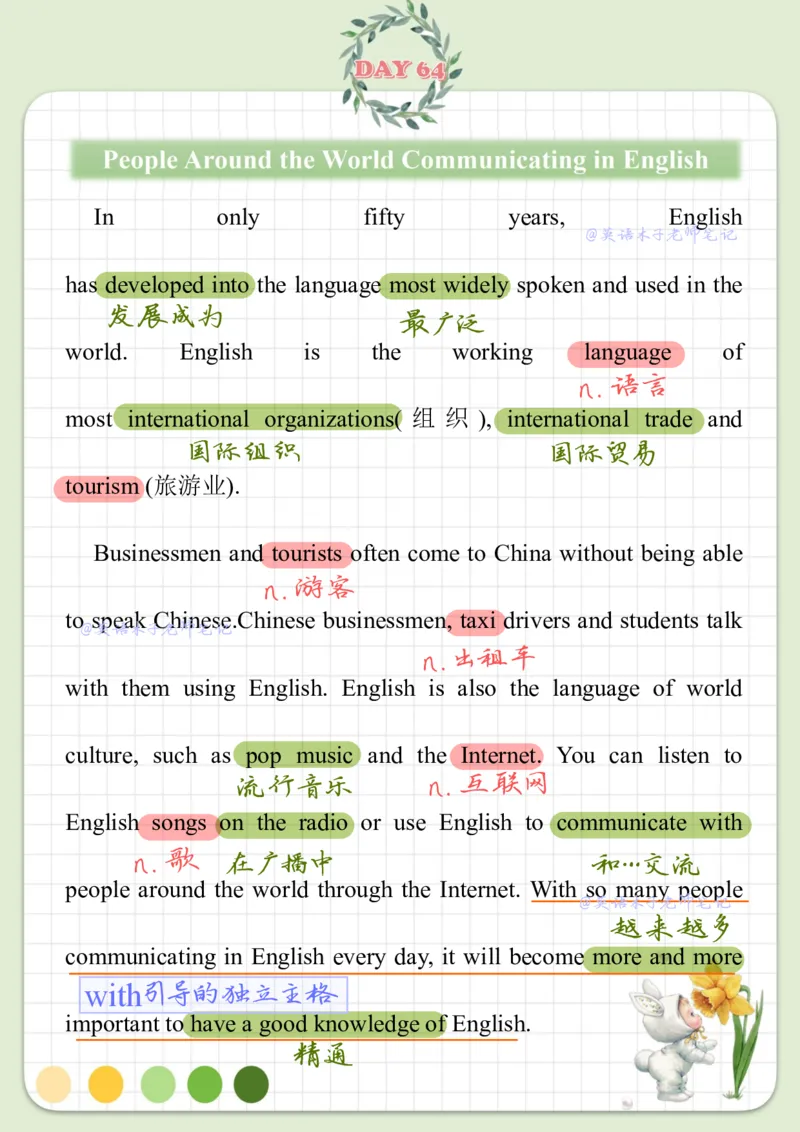Viewport: 800px width, 1132px height.
Task: Click the printed gloss '组织' in parentheses
Action: coord(440,419)
